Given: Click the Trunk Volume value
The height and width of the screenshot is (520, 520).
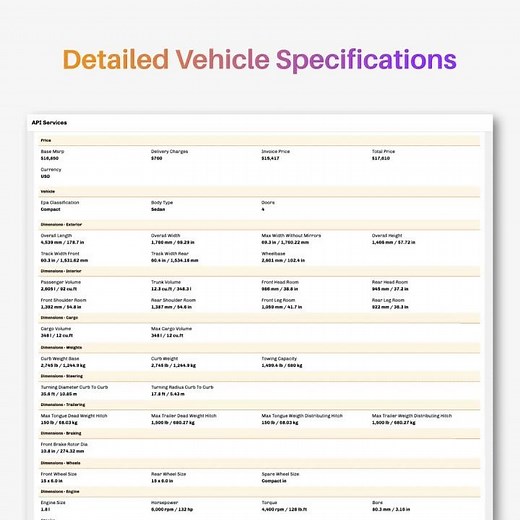Looking at the screenshot, I should [171, 289].
